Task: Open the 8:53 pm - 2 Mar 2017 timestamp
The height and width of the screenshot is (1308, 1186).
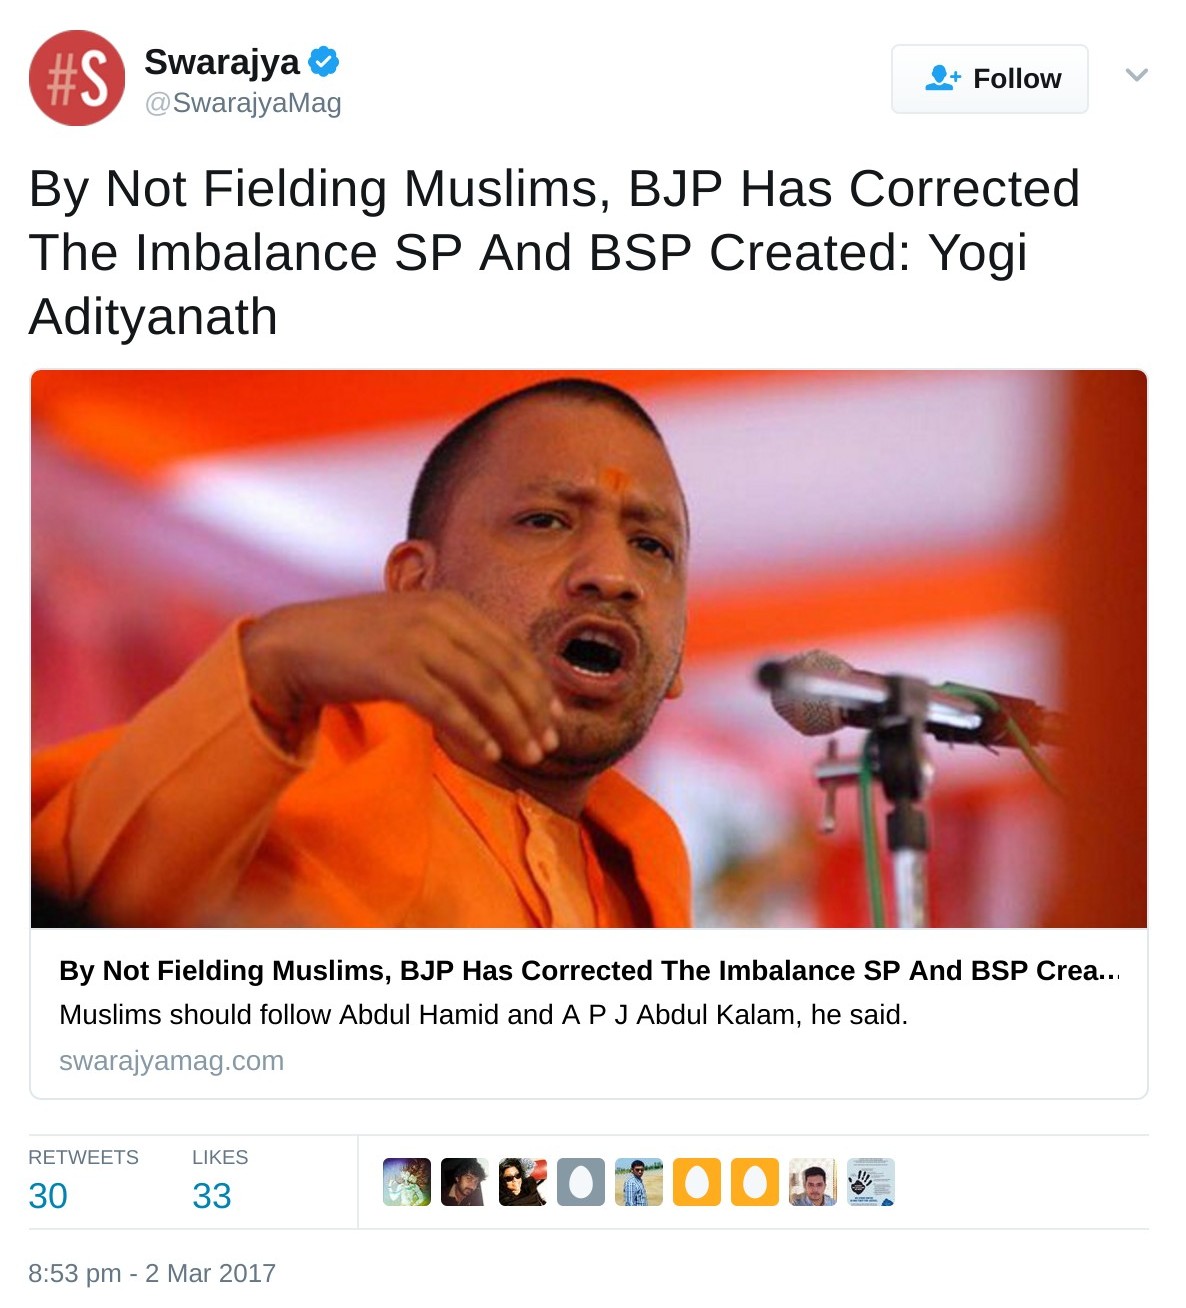Action: 152,1273
